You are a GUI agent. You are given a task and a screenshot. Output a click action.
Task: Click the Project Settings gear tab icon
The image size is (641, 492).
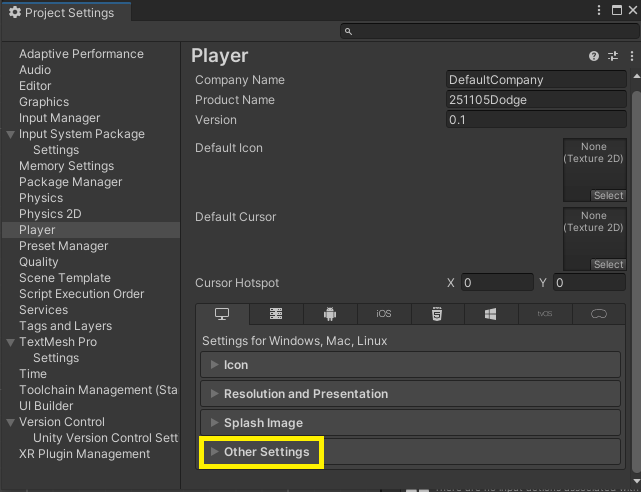pos(15,12)
